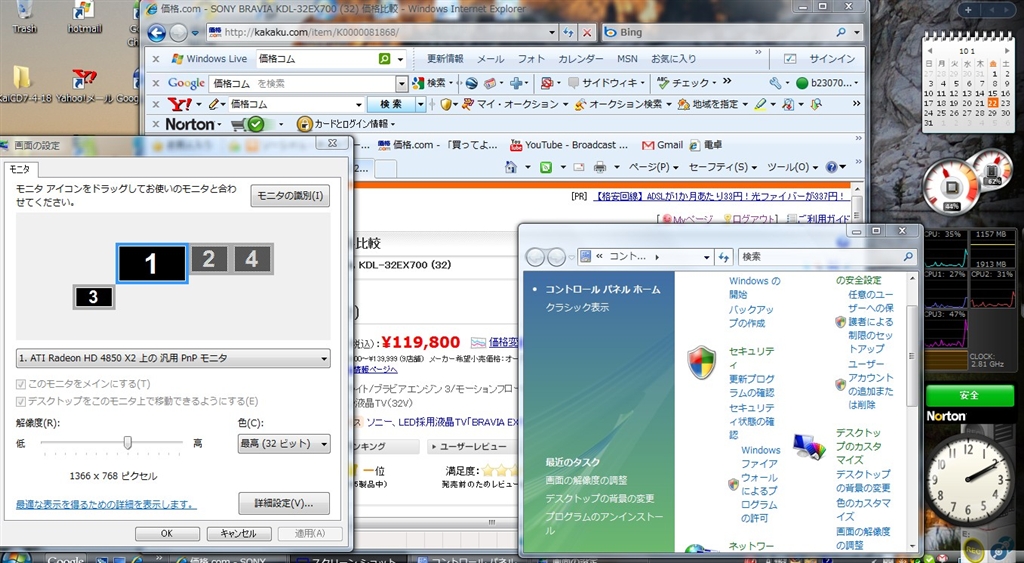
Task: Expand the カードとログイン情報 dropdown
Action: coord(393,124)
